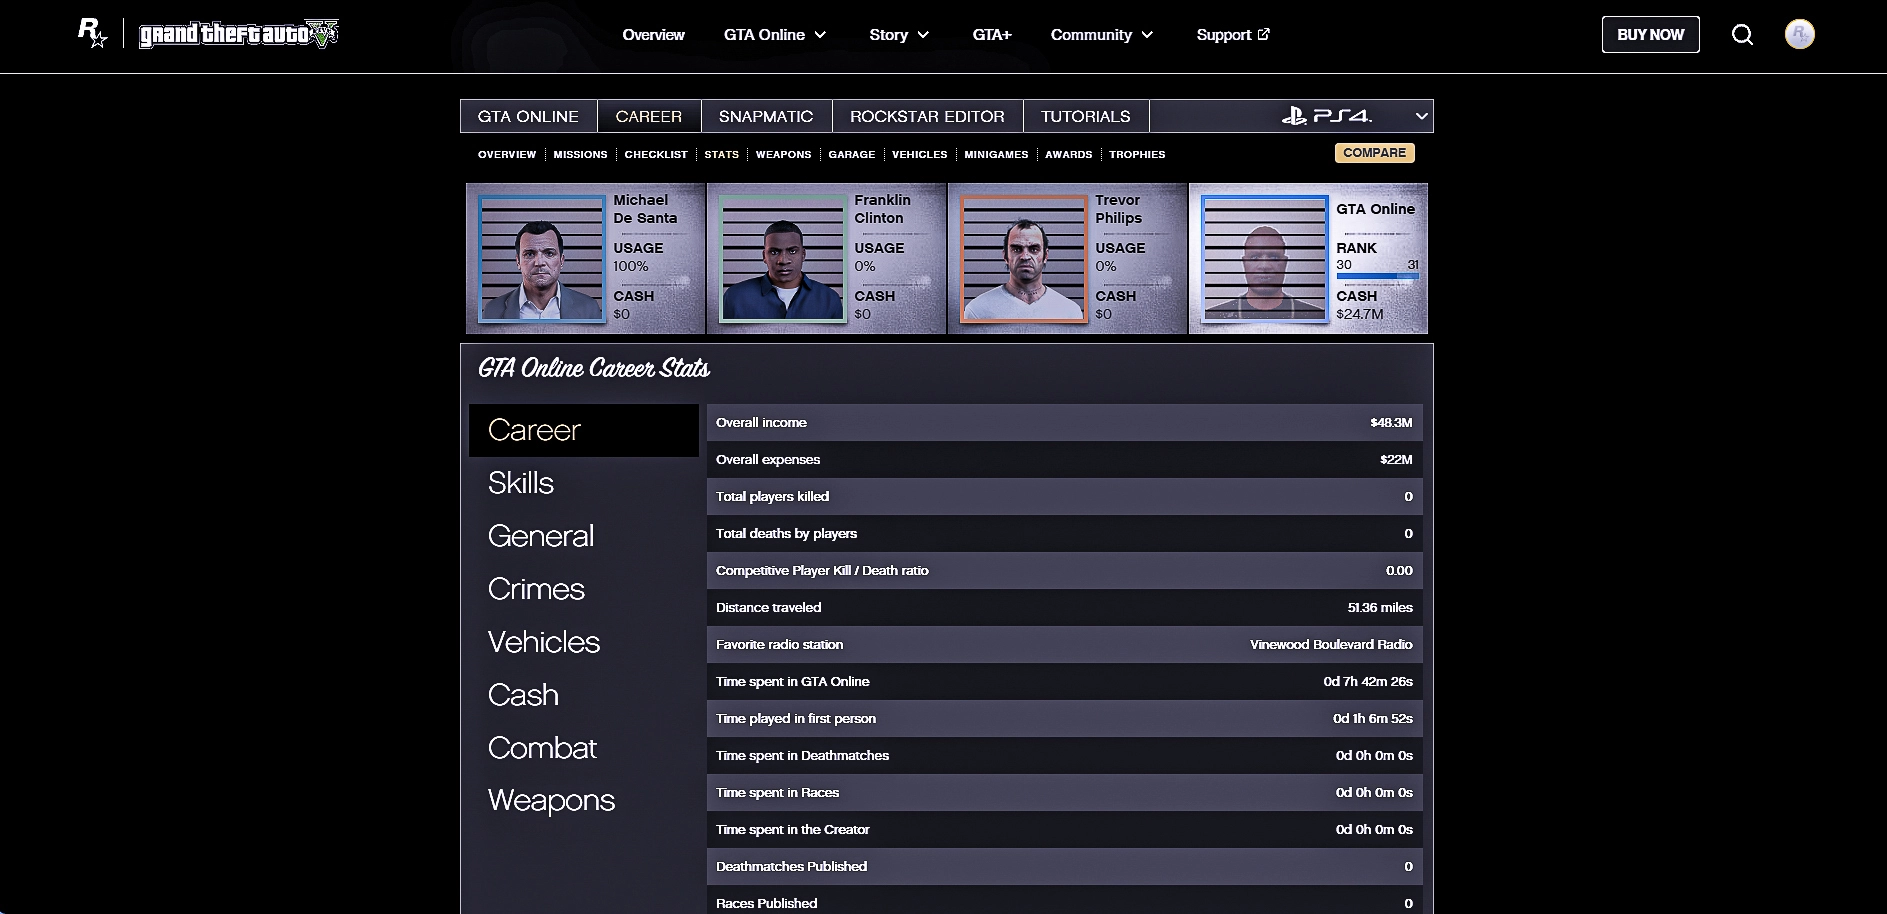Select Trevor Philips' mugshot
The height and width of the screenshot is (914, 1887).
[x=1023, y=259]
